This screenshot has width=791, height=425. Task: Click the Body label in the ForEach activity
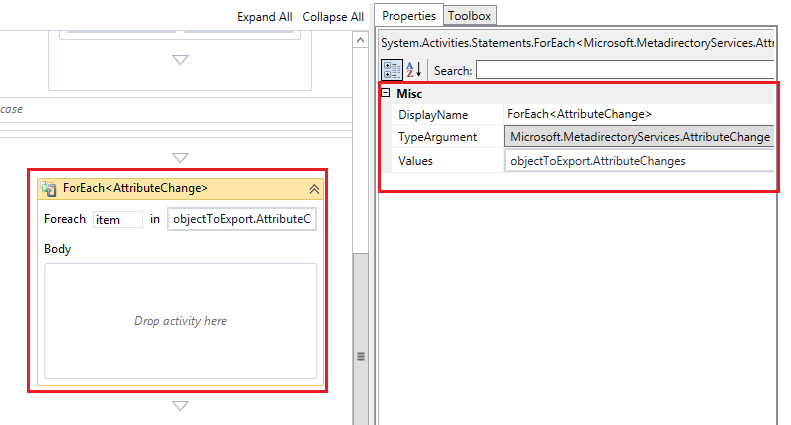coord(58,249)
